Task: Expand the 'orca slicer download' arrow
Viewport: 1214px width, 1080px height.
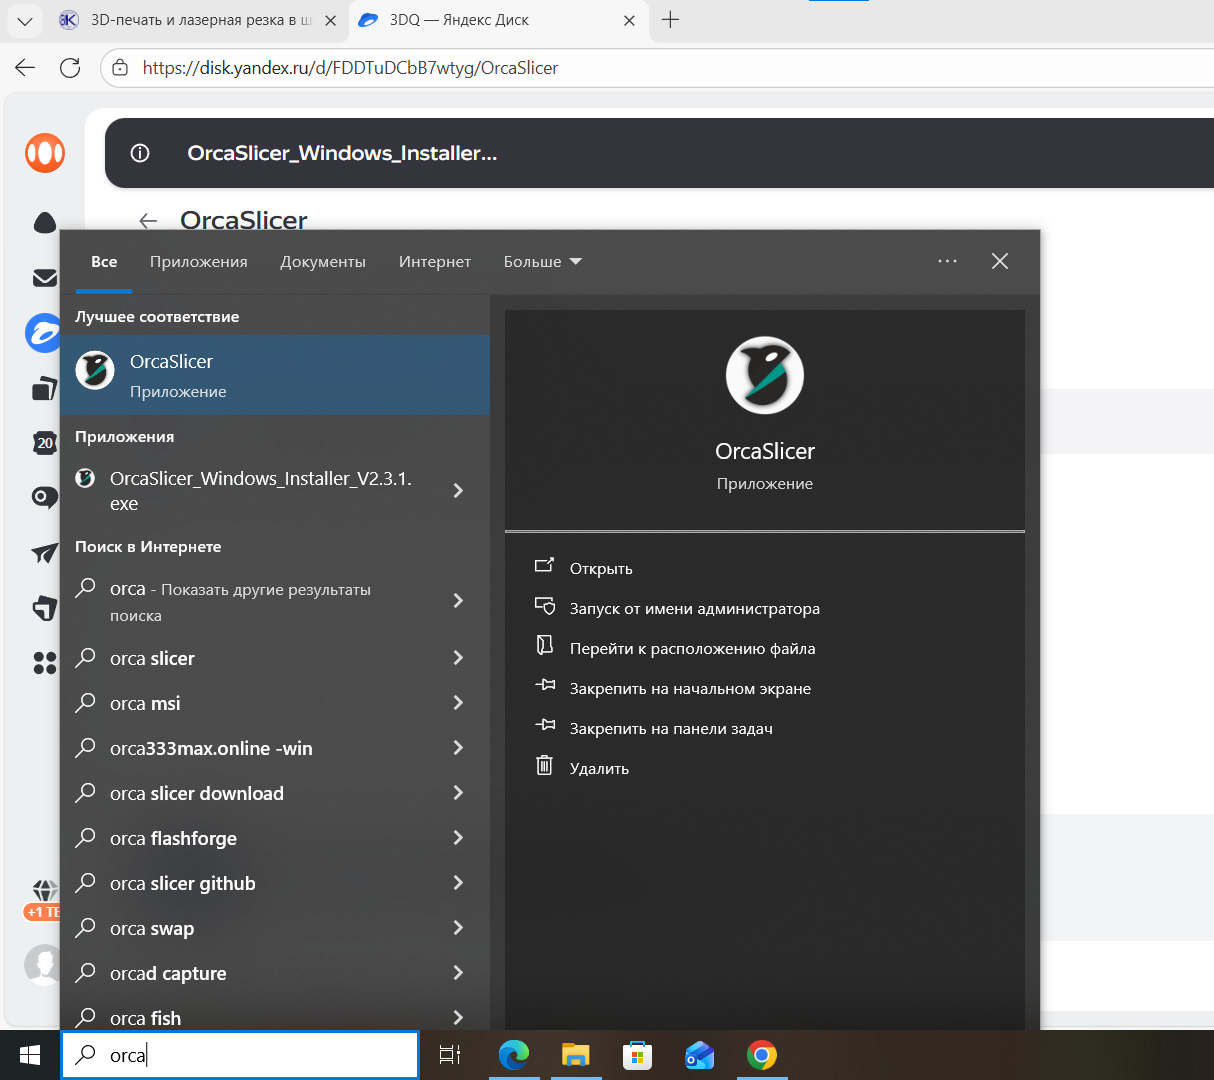Action: pyautogui.click(x=458, y=793)
